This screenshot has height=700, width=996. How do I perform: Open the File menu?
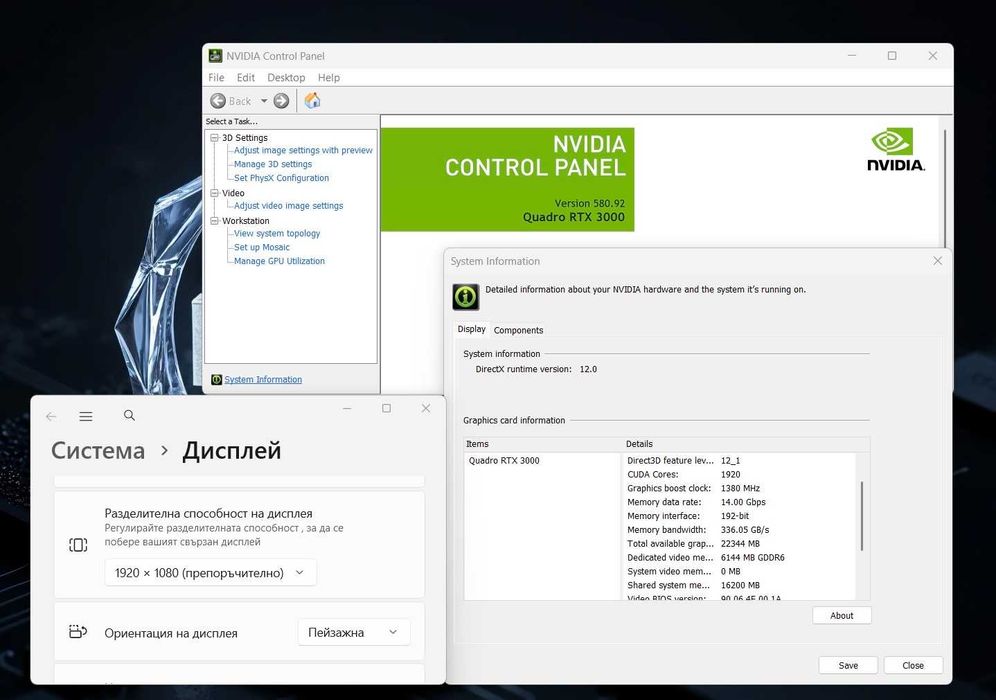[x=216, y=77]
